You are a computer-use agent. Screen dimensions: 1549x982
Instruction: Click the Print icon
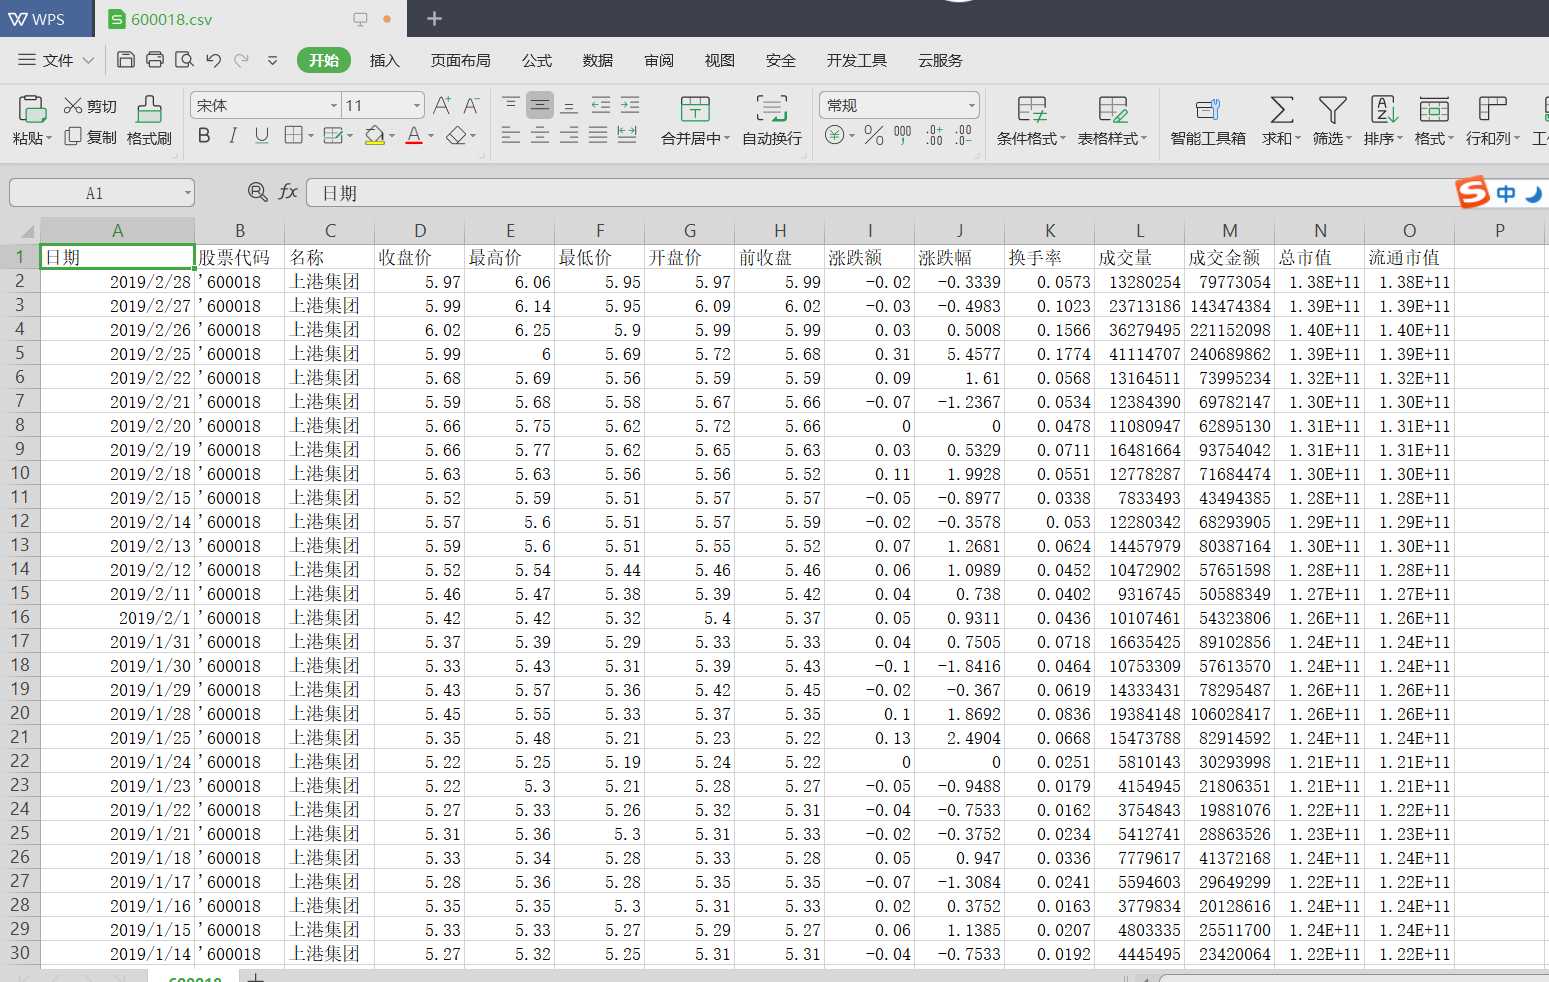click(x=155, y=60)
